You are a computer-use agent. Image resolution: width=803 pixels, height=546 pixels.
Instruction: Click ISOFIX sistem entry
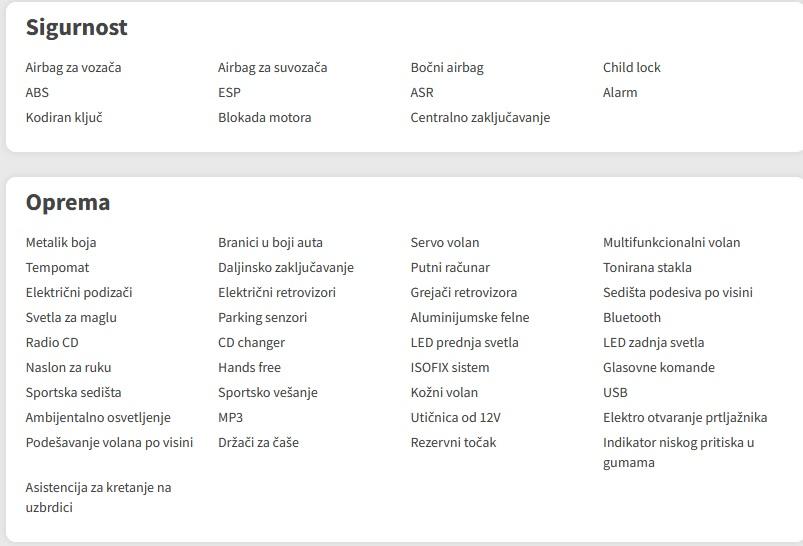pyautogui.click(x=450, y=368)
